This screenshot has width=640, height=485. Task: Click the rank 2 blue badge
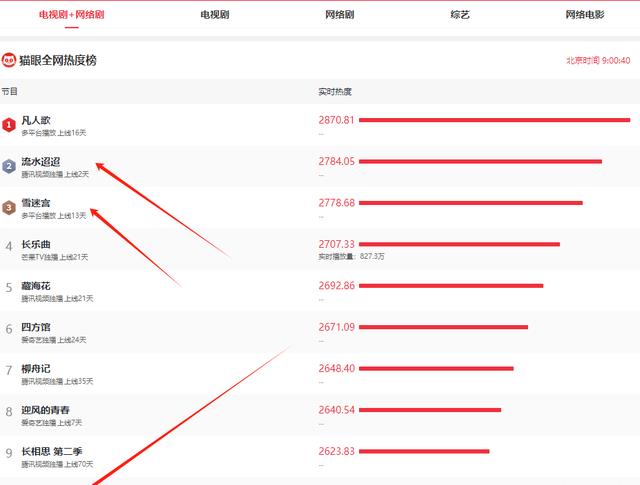(x=9, y=166)
